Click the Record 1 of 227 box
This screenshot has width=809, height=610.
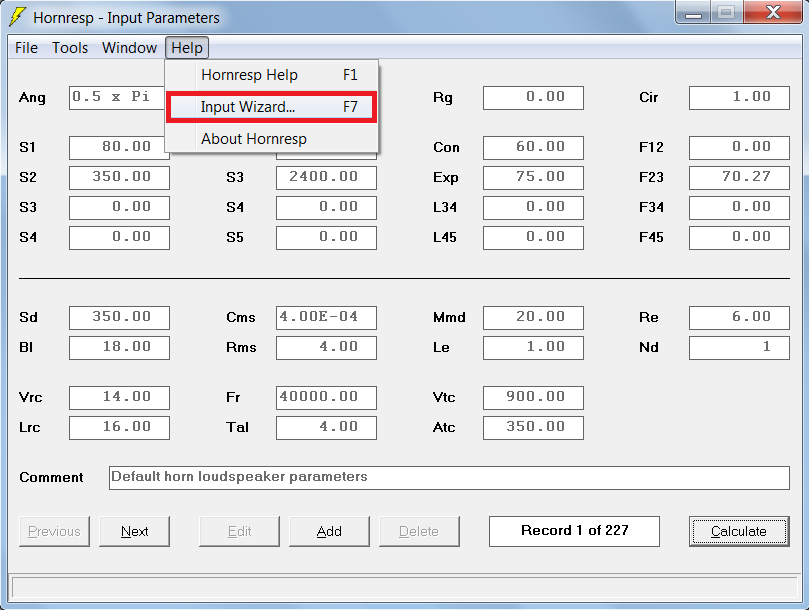pyautogui.click(x=574, y=531)
